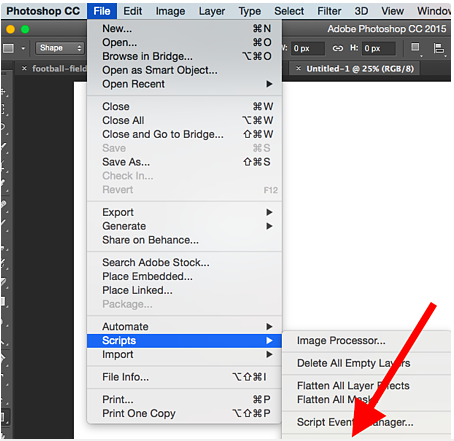The width and height of the screenshot is (454, 441).
Task: Run Flatten All Layer Effects script
Action: point(367,386)
